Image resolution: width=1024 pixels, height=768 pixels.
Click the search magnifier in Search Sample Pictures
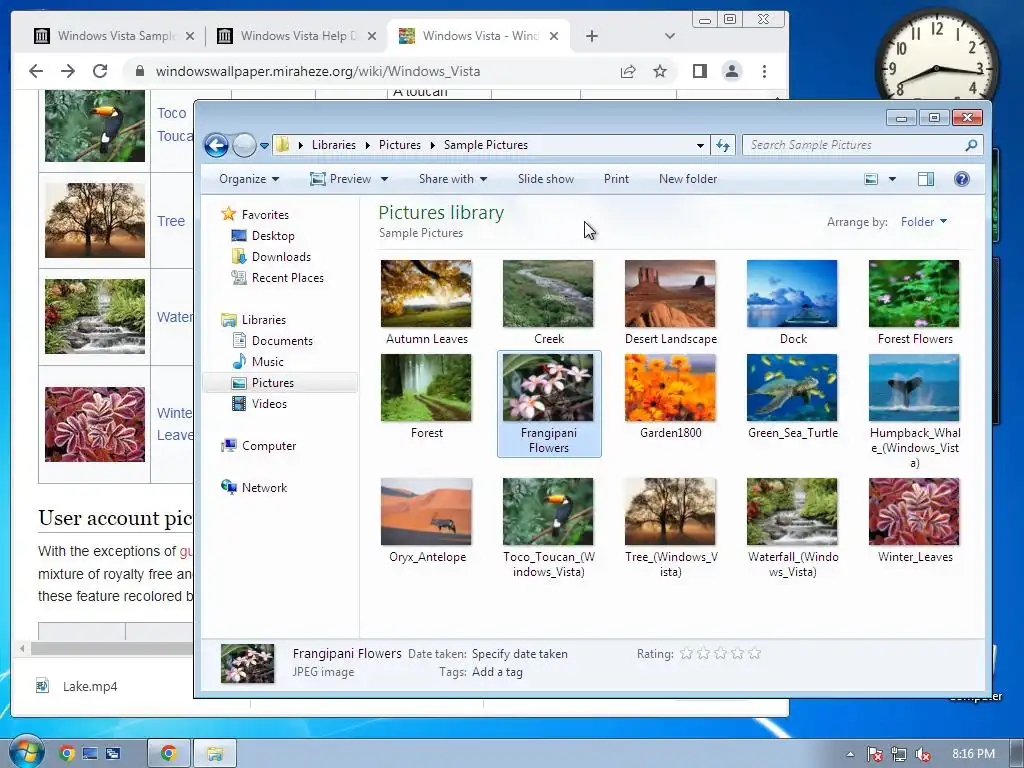(x=971, y=145)
